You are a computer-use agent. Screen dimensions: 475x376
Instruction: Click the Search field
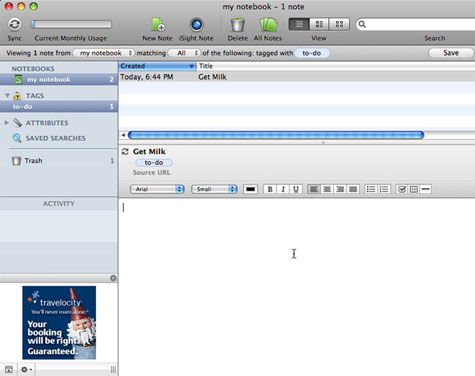416,24
